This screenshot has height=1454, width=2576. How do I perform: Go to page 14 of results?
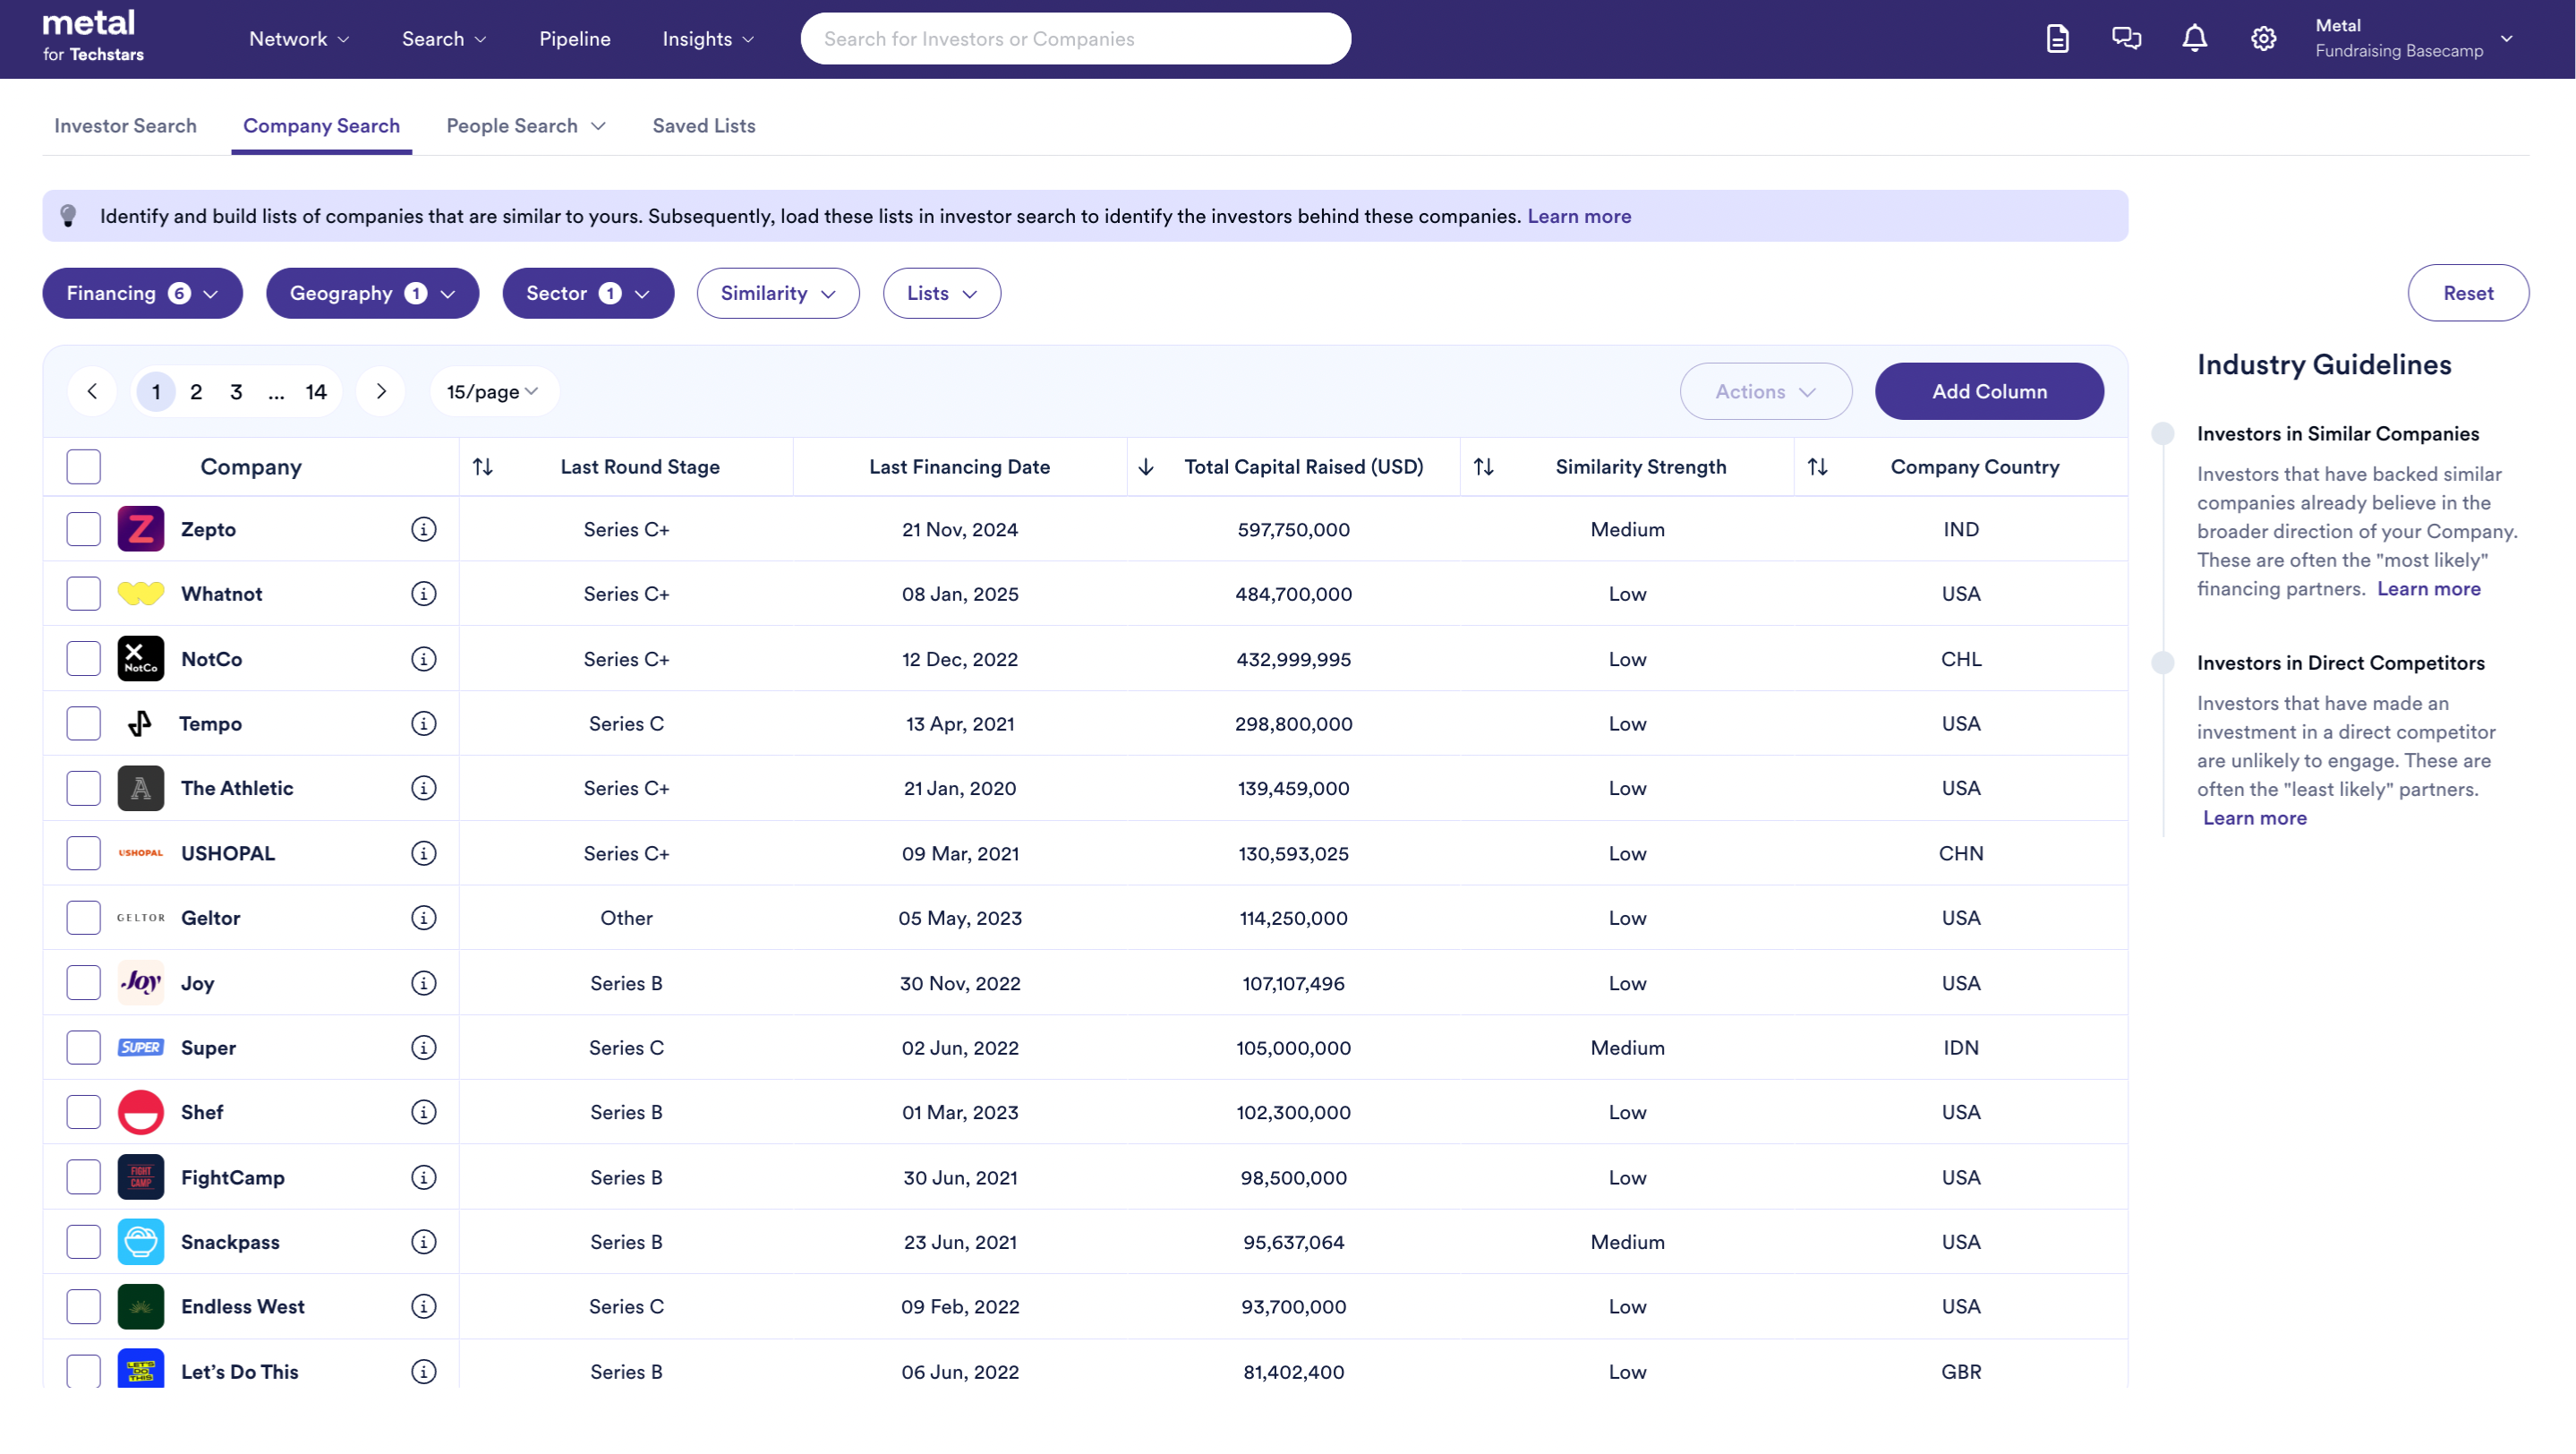[x=316, y=392]
